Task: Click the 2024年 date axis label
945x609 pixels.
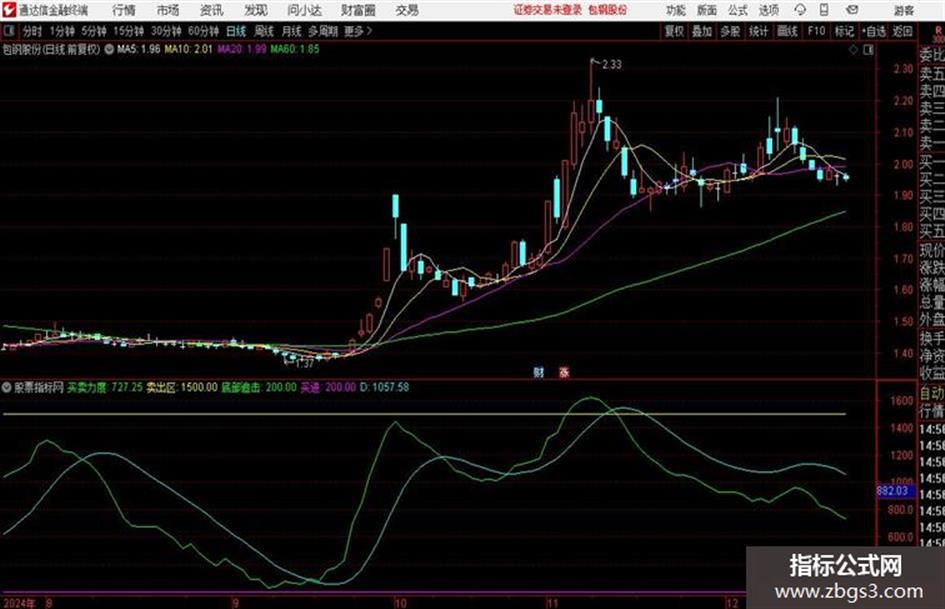Action: (x=19, y=603)
